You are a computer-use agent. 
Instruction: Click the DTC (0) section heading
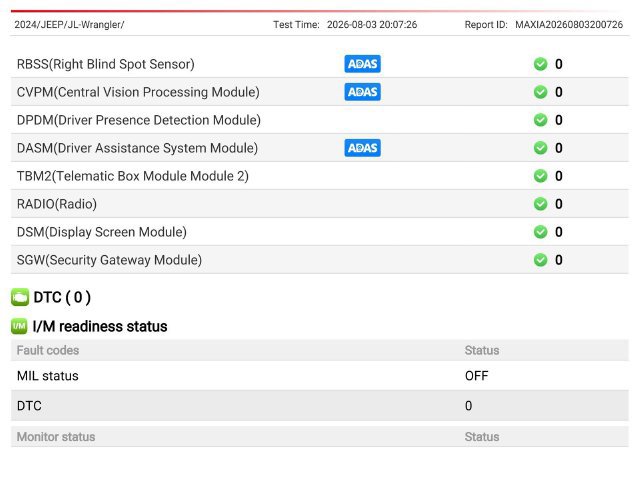[x=62, y=297]
